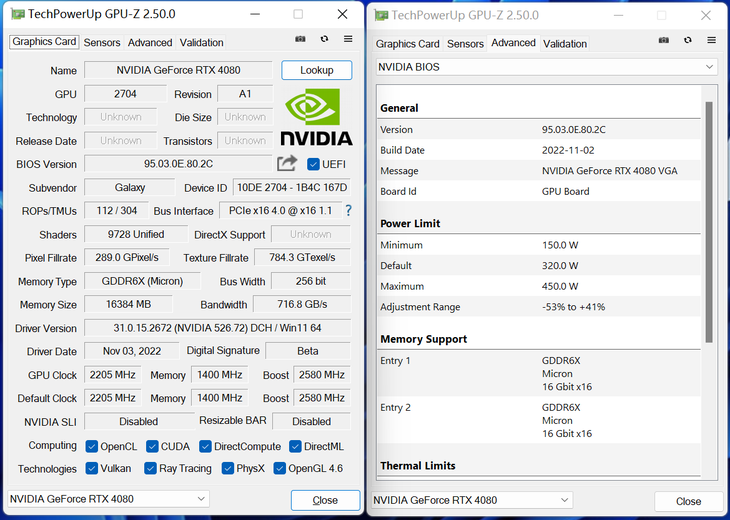Toggle the DirectML checkbox
The height and width of the screenshot is (520, 730).
coord(295,446)
